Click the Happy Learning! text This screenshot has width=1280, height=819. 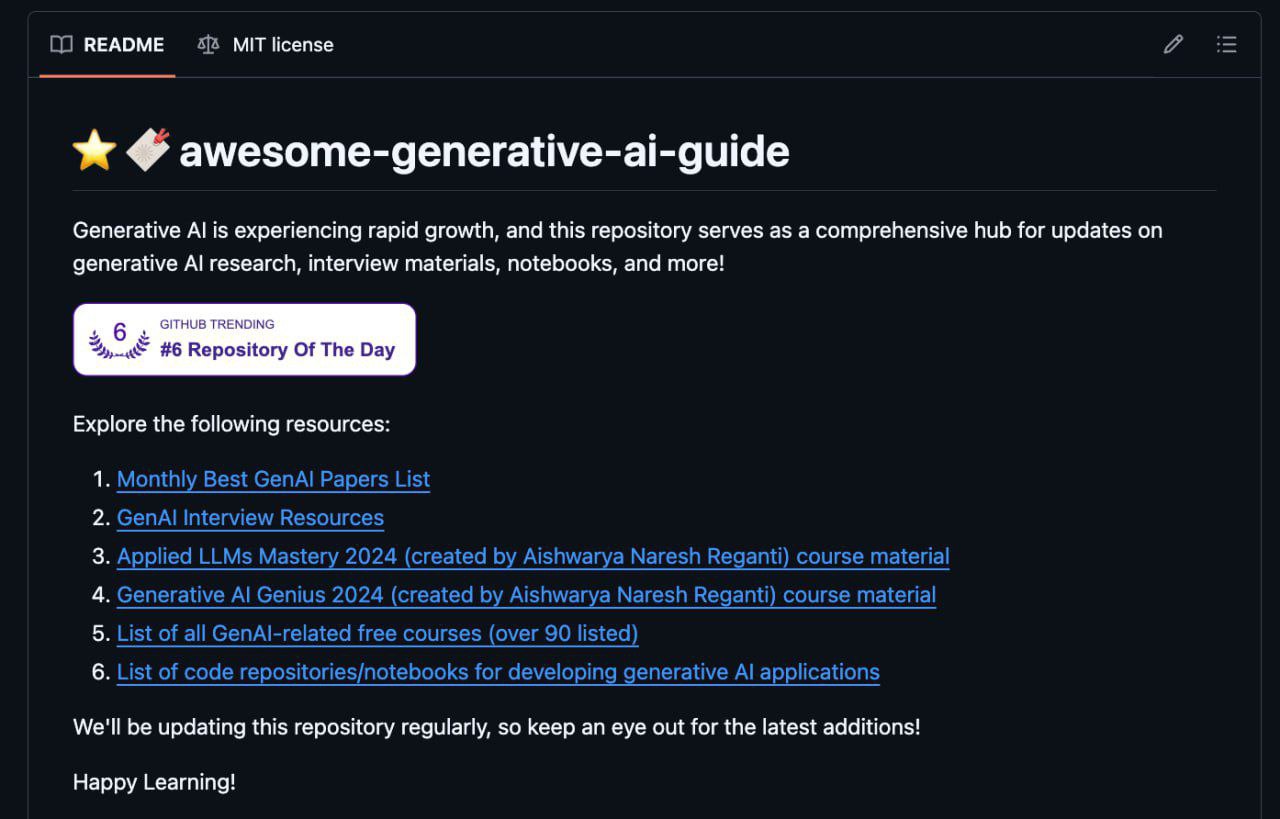[x=154, y=782]
